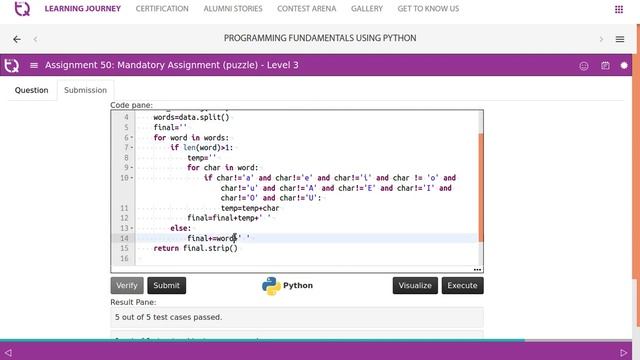Viewport: 640px width, 360px height.
Task: Open the course hamburger menu in the grey bar
Action: pos(620,39)
